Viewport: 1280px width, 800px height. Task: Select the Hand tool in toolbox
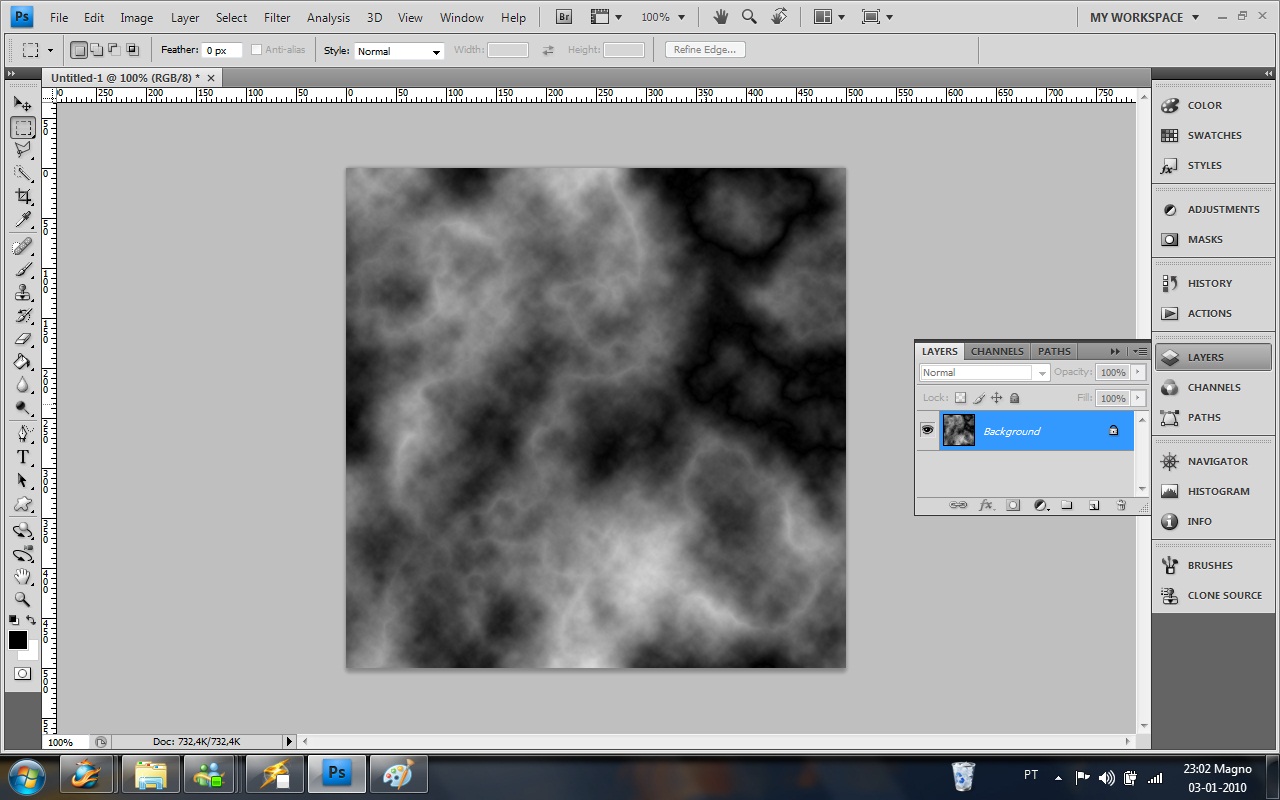(22, 577)
